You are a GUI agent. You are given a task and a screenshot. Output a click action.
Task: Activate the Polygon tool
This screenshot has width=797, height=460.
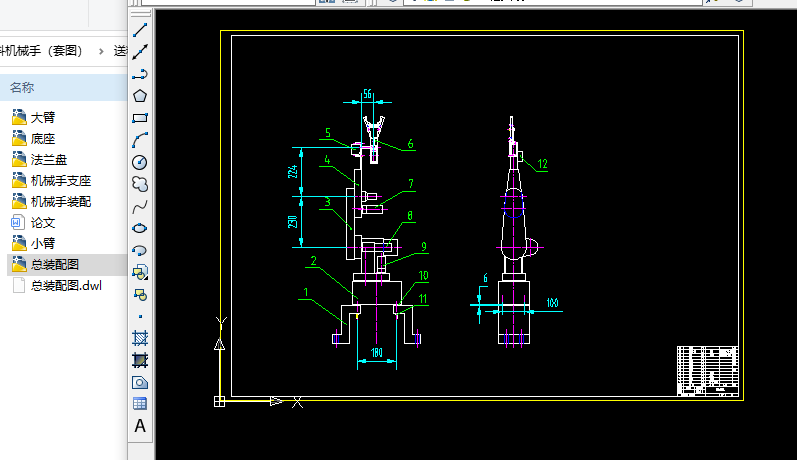click(140, 96)
